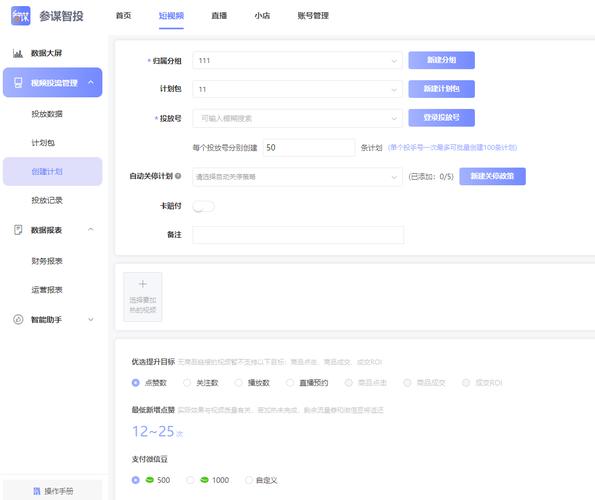Toggle the 卡赔付 switch
The image size is (595, 500).
[x=203, y=206]
